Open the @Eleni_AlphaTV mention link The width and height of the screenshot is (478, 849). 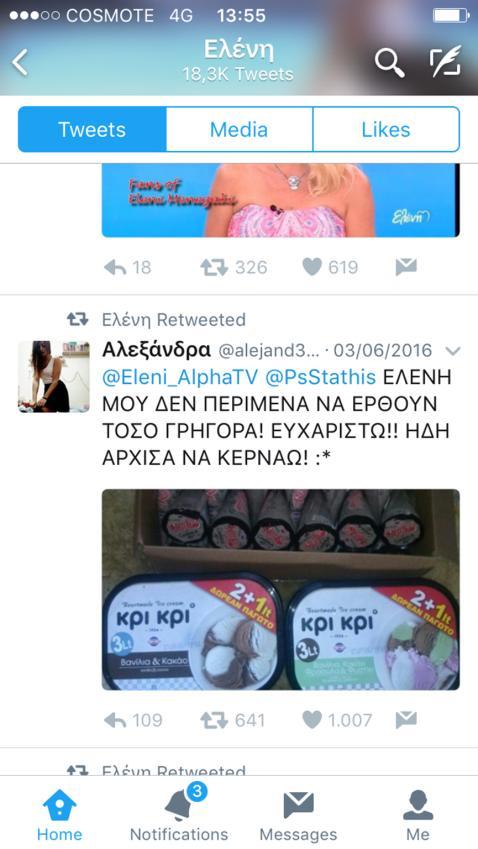(x=181, y=377)
